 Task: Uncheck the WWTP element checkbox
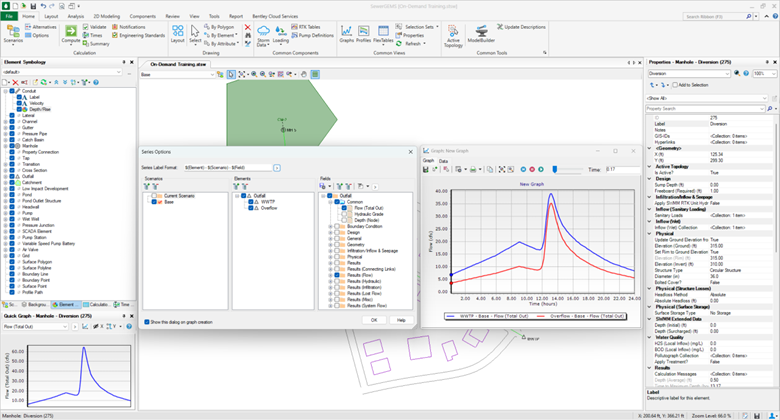coord(251,202)
